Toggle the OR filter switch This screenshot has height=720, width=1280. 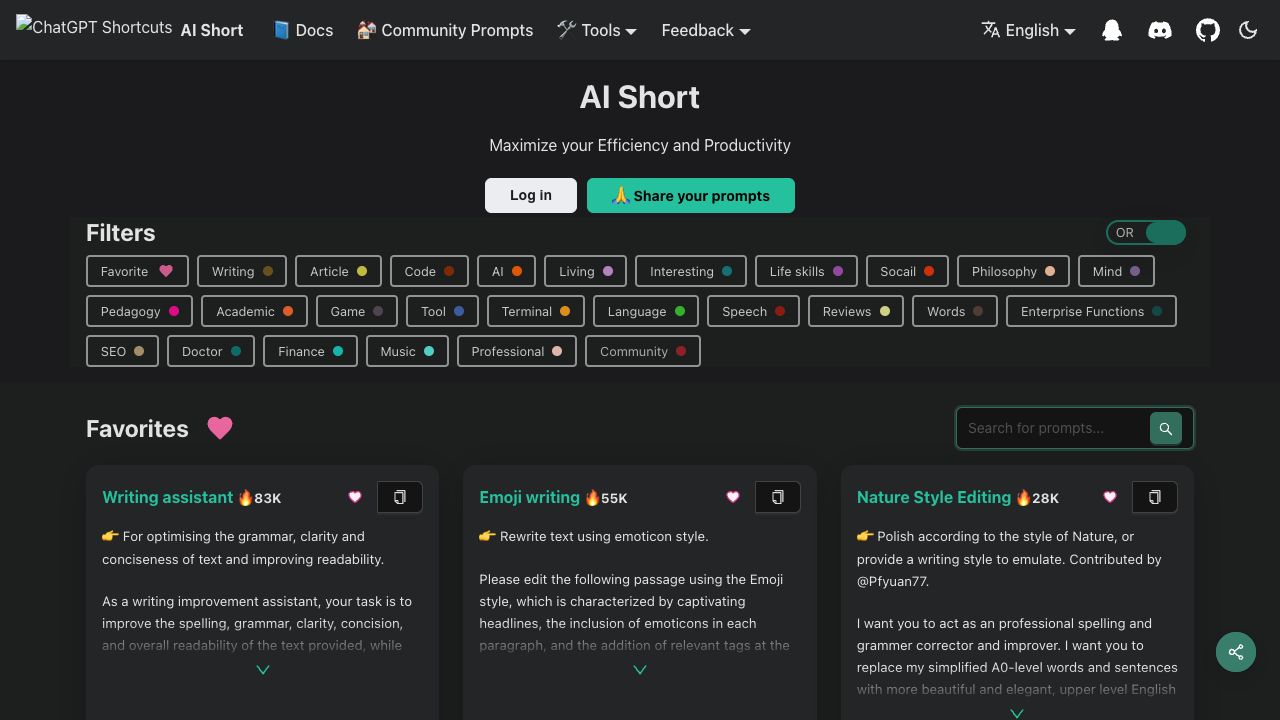pyautogui.click(x=1146, y=233)
